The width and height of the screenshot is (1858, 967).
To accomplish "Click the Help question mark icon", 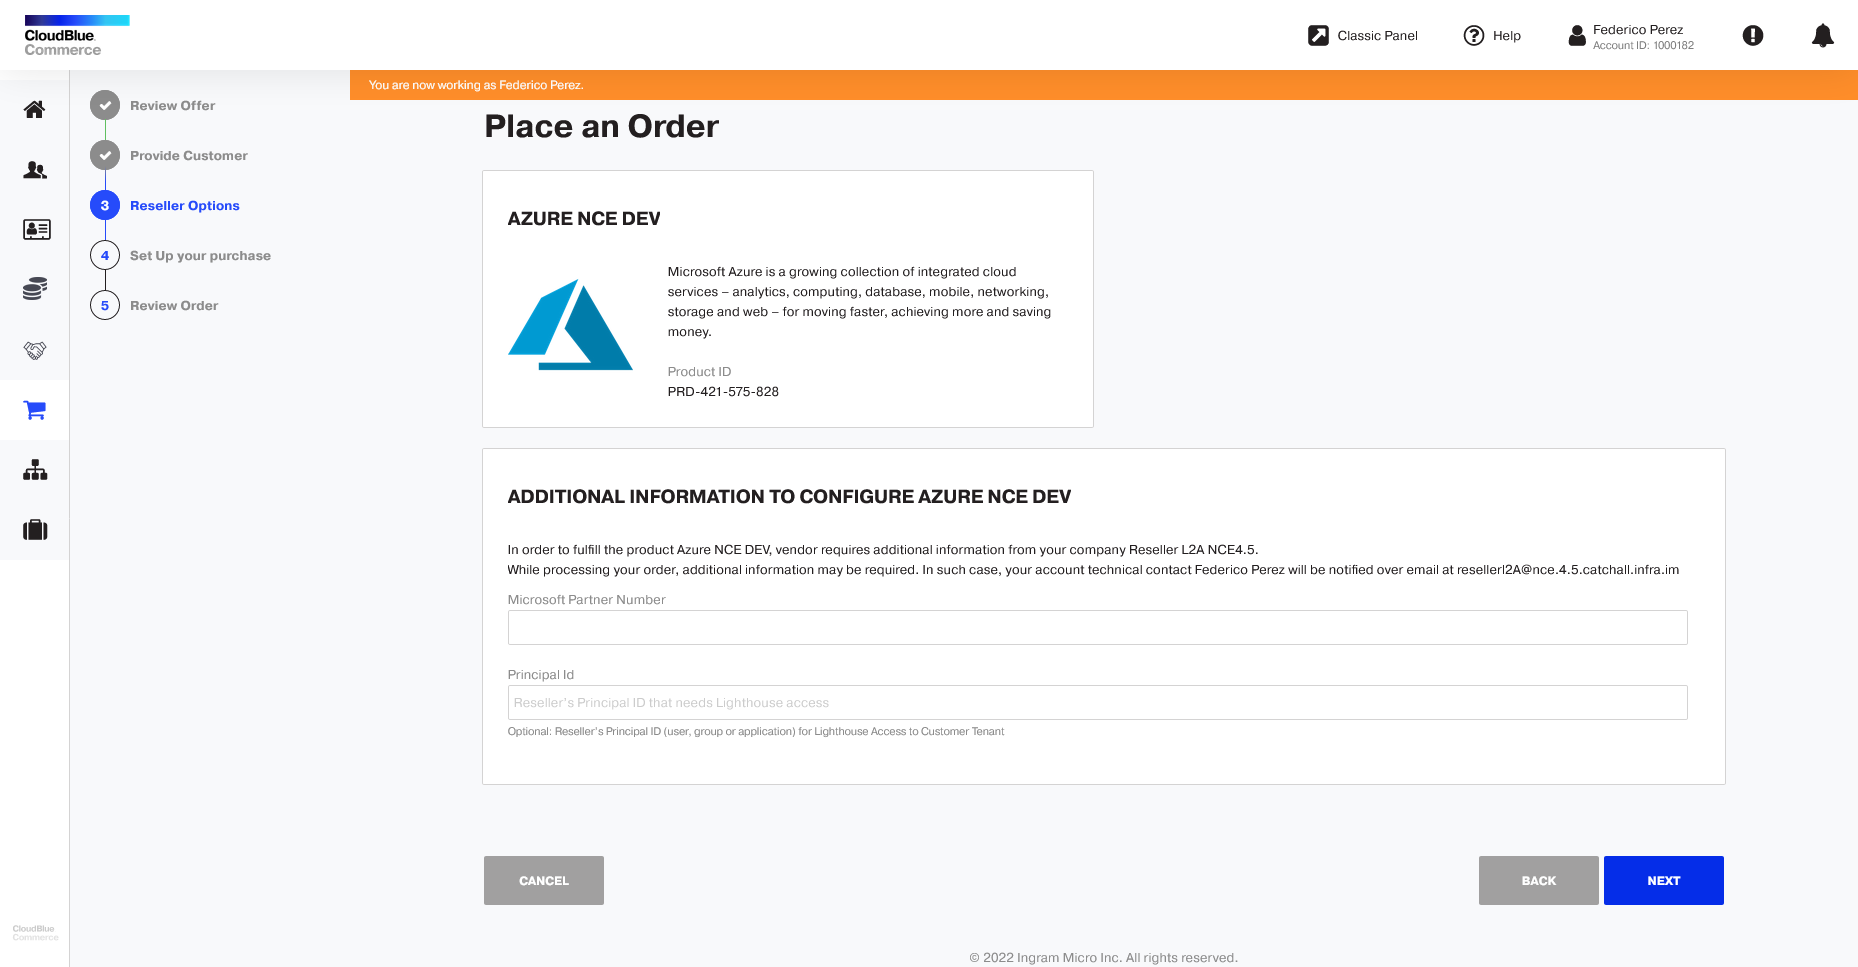I will 1473,36.
